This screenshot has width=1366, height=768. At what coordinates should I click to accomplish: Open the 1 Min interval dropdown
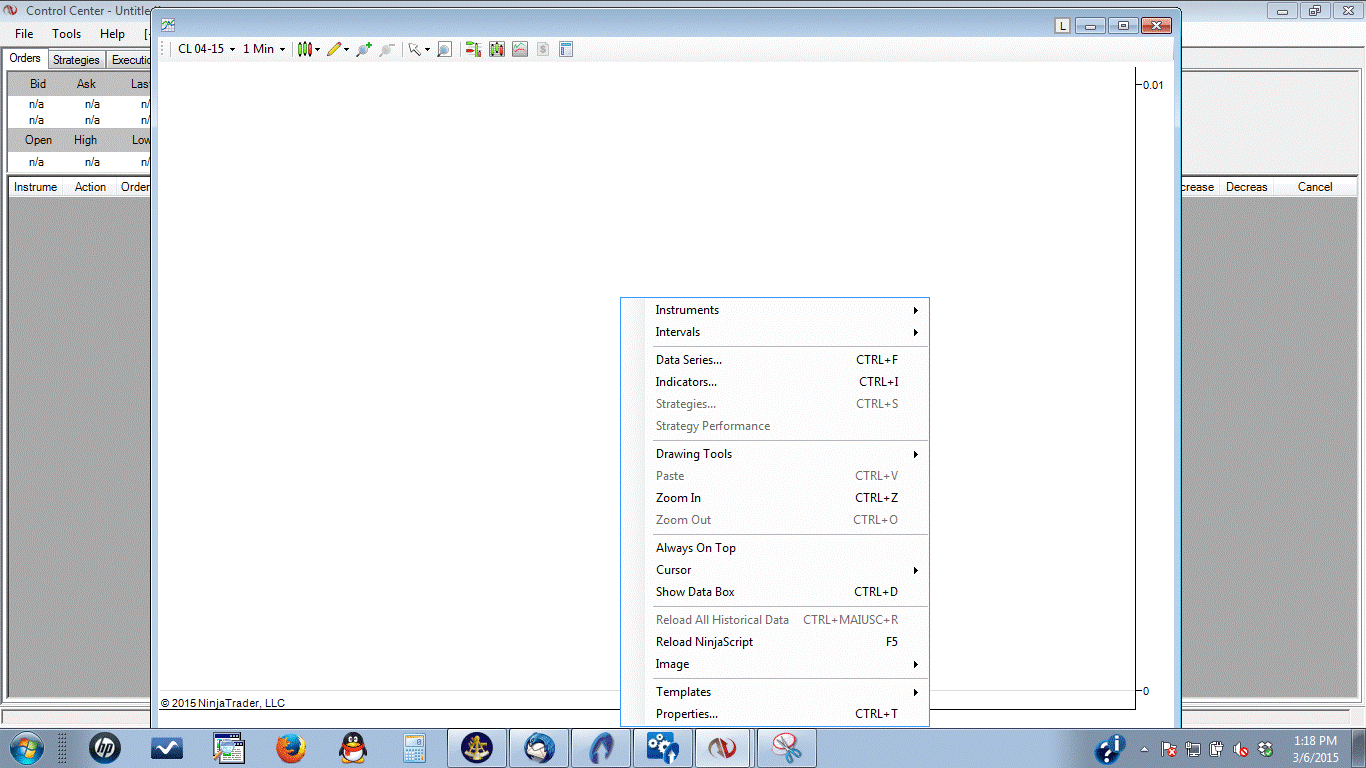point(264,49)
